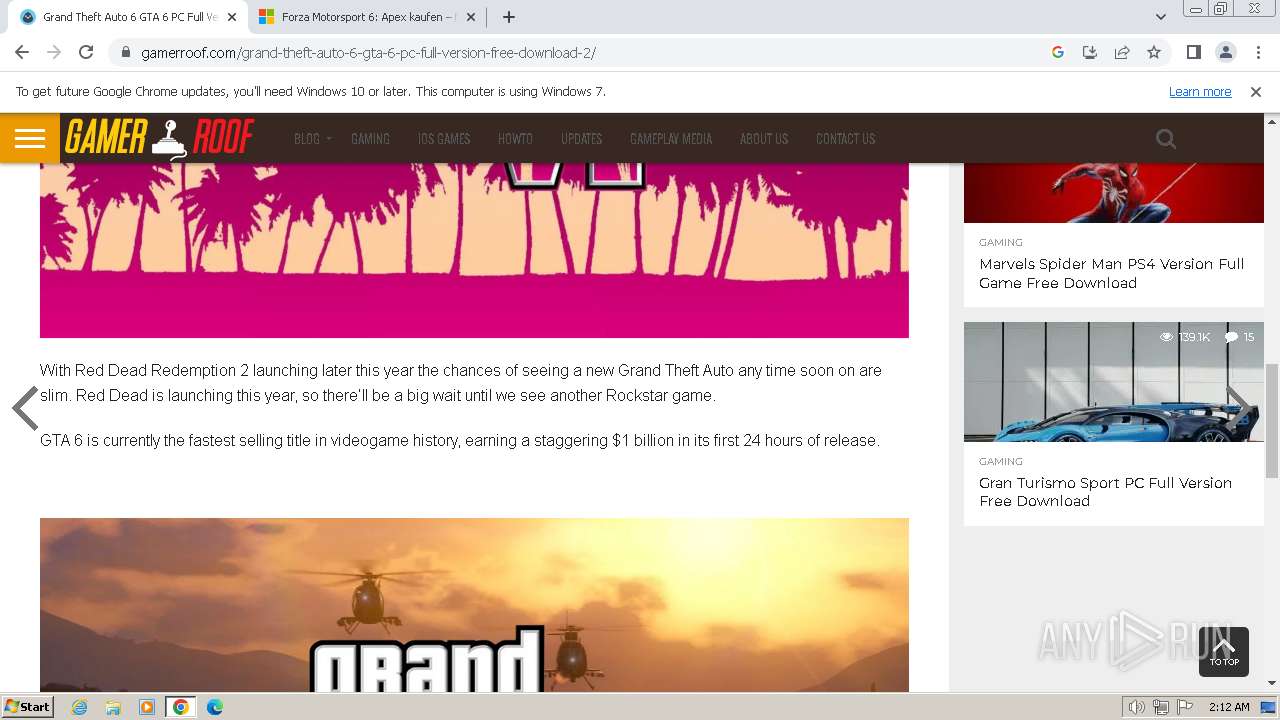Open the orange hamburger menu

[30, 138]
